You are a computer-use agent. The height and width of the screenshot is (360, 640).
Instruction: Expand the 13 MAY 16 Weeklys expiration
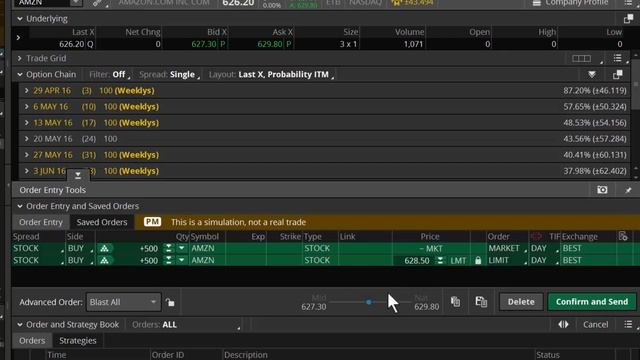coord(27,123)
